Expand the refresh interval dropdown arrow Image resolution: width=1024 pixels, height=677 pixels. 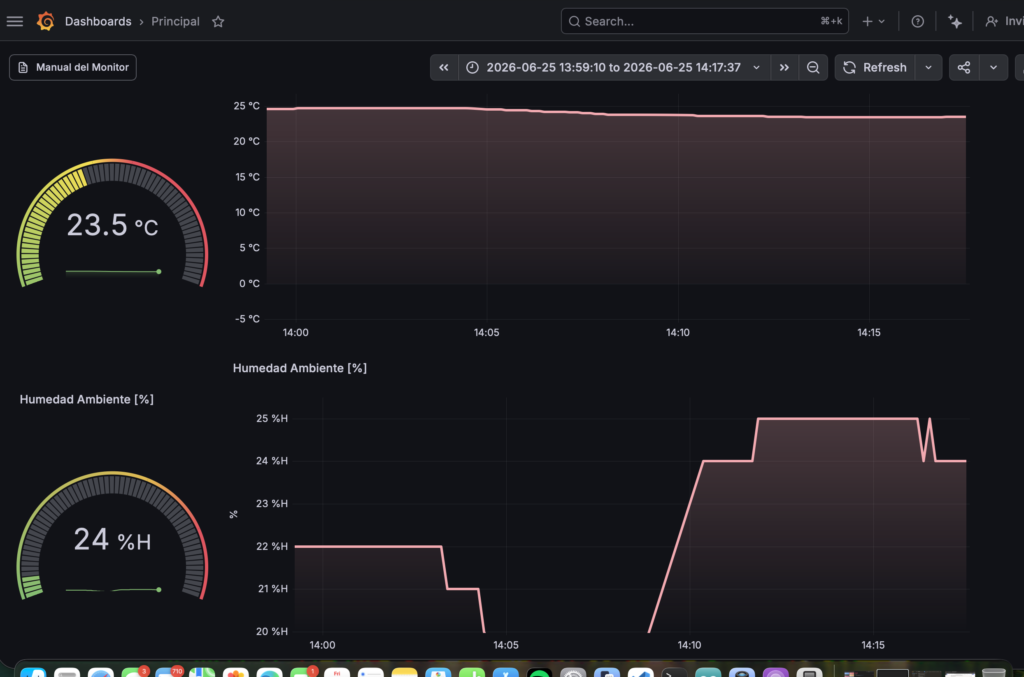tap(928, 67)
